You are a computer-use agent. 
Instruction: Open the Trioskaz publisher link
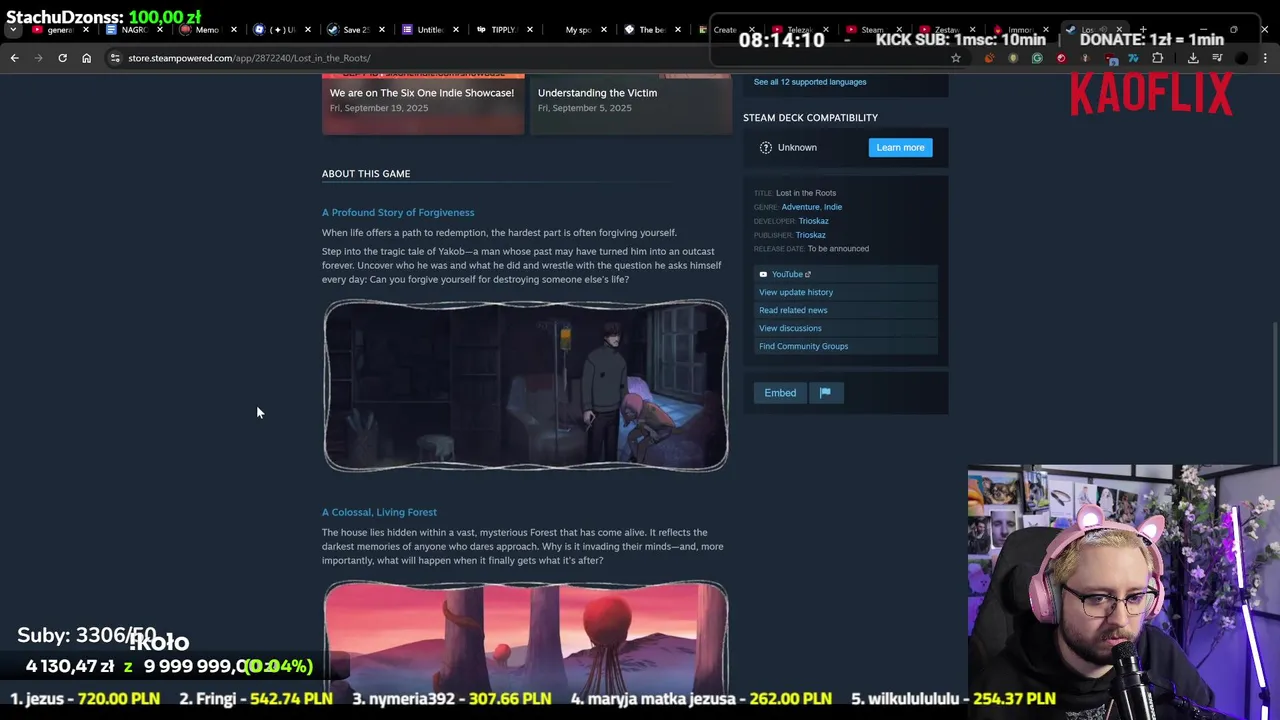click(811, 235)
